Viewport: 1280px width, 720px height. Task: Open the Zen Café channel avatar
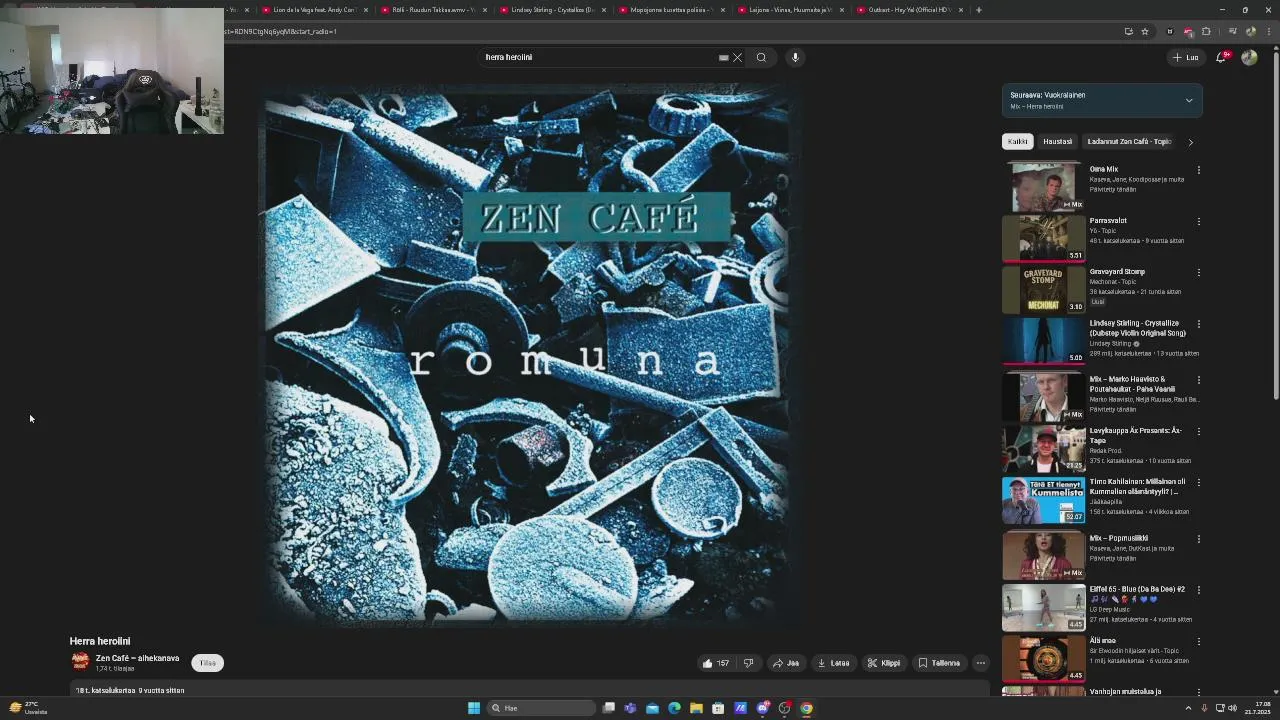(x=80, y=662)
